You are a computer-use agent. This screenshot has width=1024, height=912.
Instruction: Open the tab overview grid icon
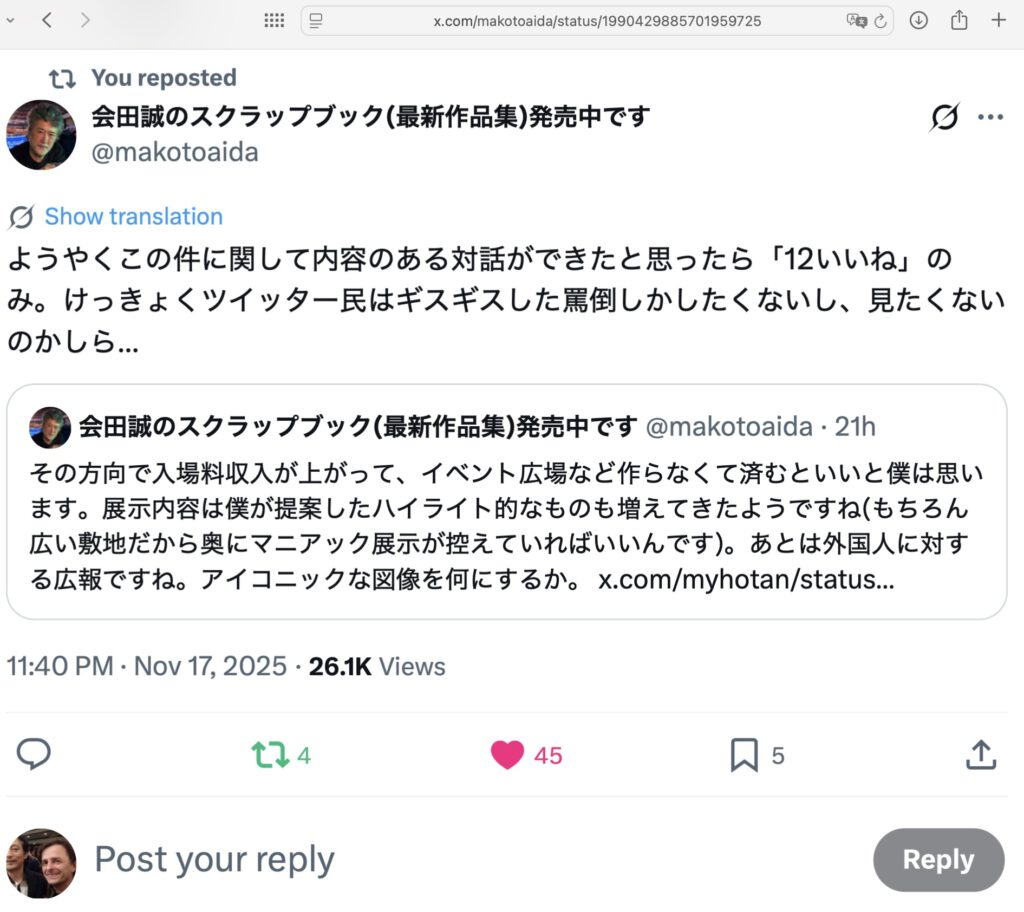(x=273, y=20)
